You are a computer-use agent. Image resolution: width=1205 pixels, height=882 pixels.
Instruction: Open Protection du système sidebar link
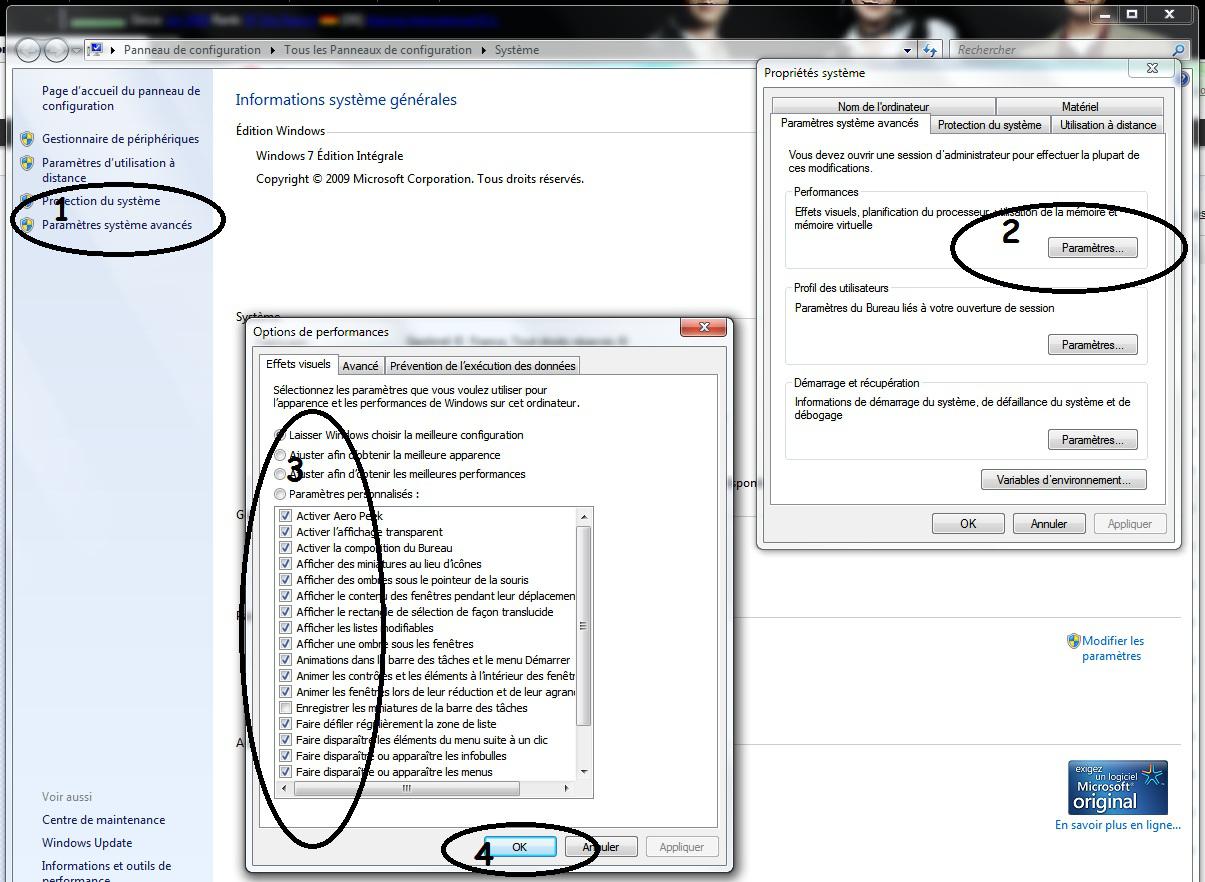(101, 201)
